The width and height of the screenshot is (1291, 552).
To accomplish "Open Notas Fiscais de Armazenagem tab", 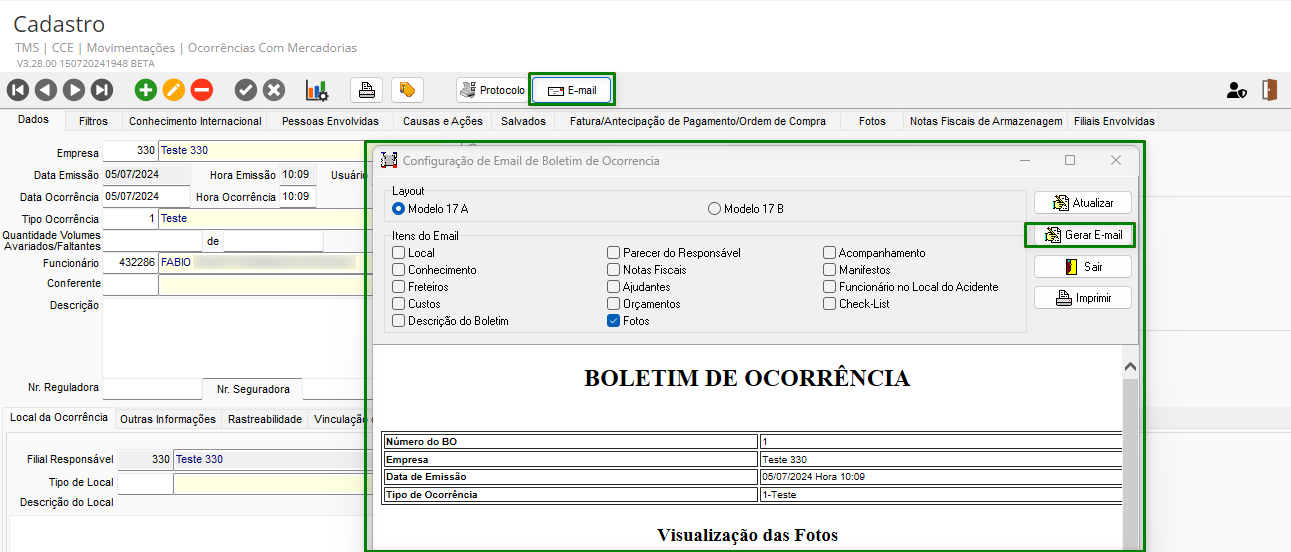I will point(985,121).
